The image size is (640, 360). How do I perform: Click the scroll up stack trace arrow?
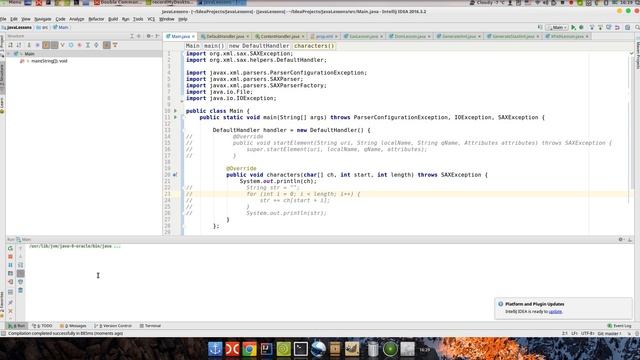pos(20,248)
